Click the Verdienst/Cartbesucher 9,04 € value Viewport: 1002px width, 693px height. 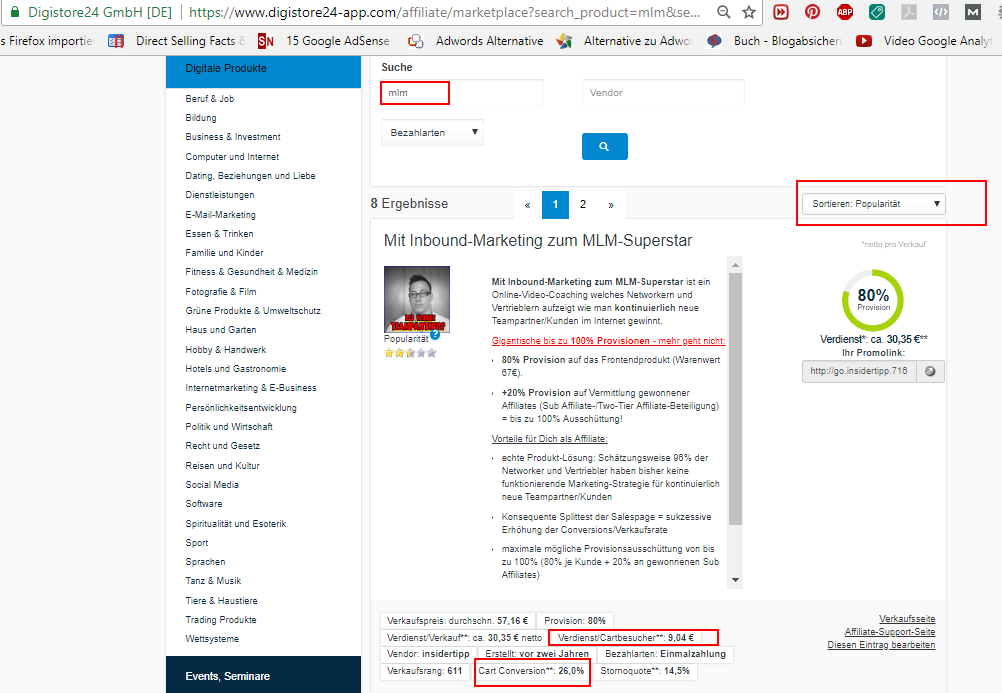pos(626,637)
